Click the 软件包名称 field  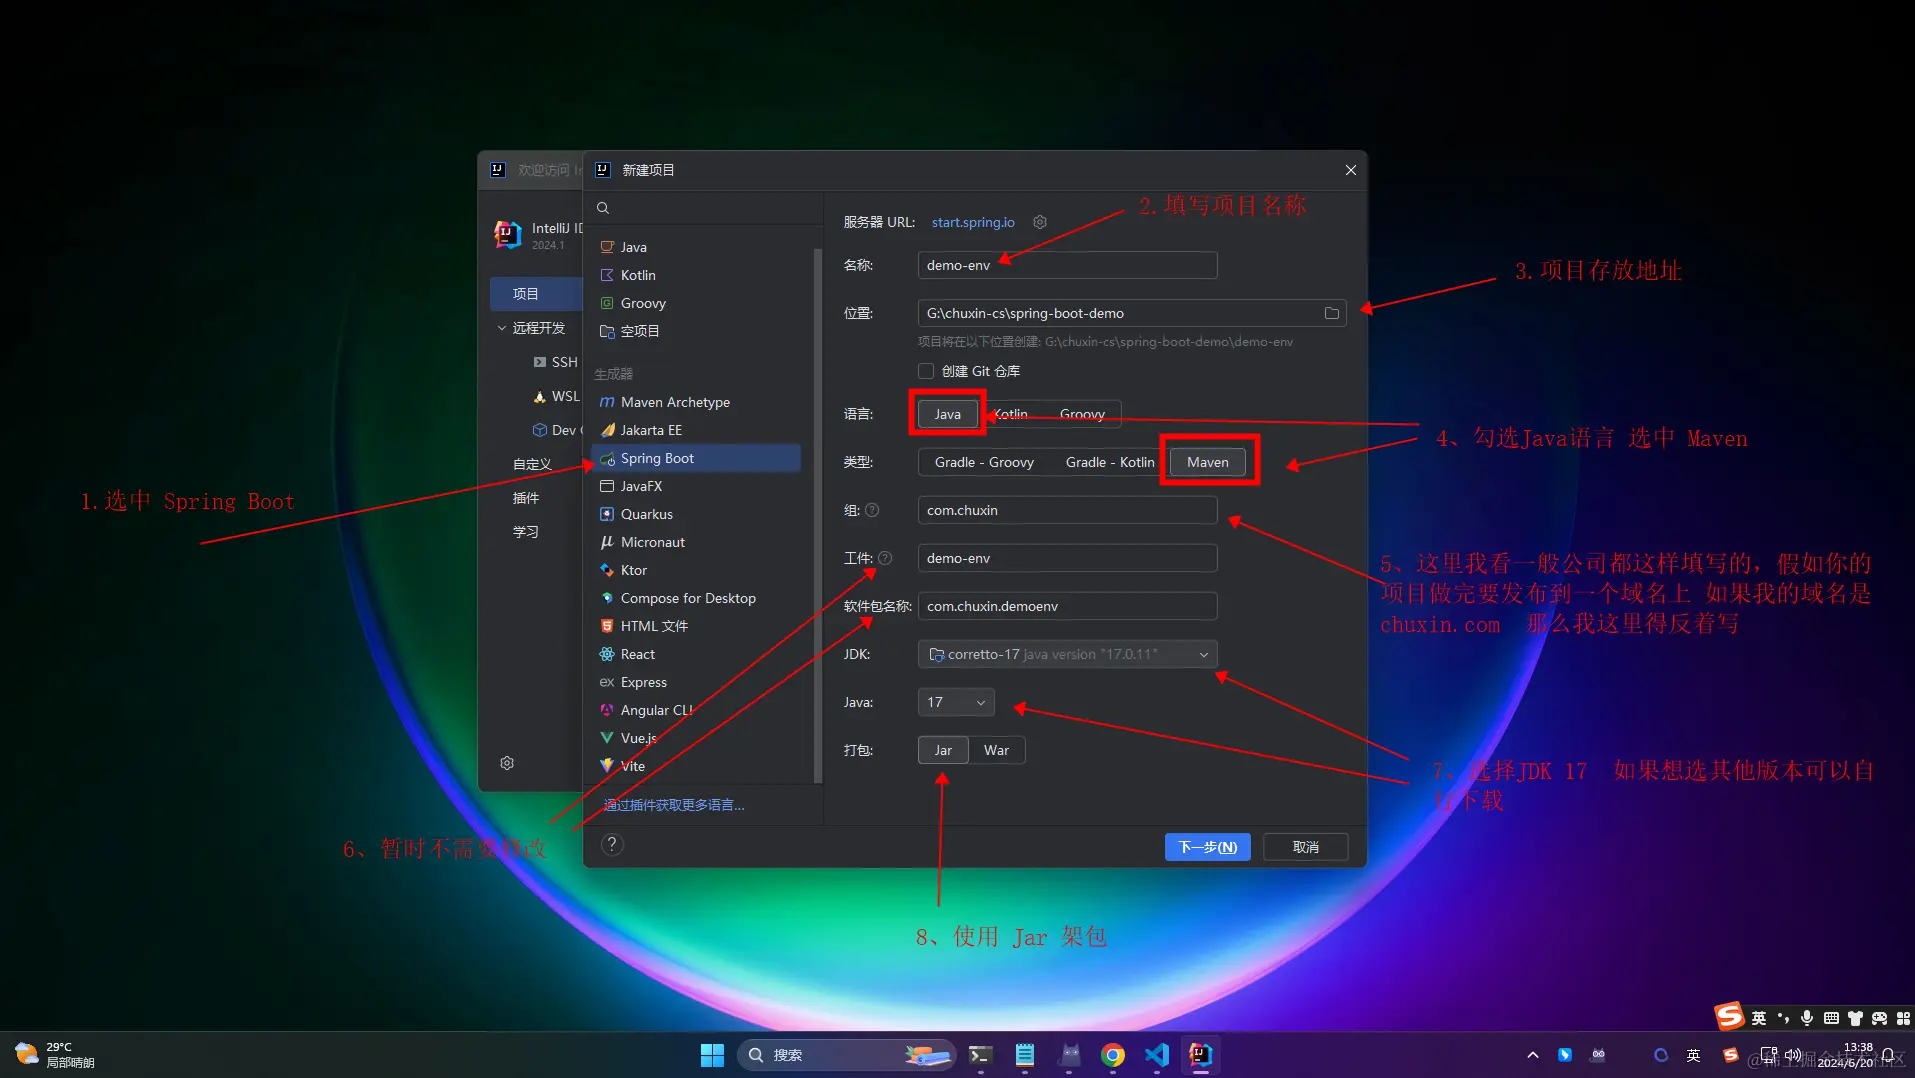(x=1067, y=606)
